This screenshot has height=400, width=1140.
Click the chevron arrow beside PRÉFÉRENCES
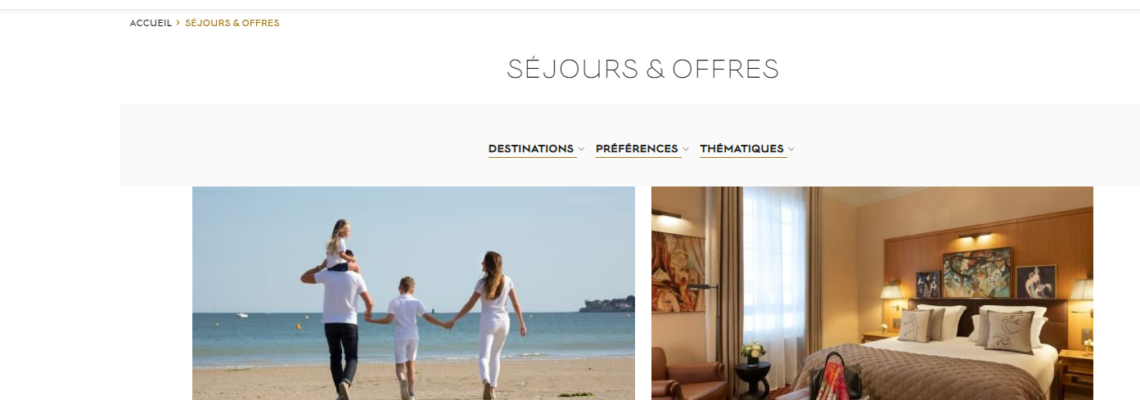click(686, 149)
